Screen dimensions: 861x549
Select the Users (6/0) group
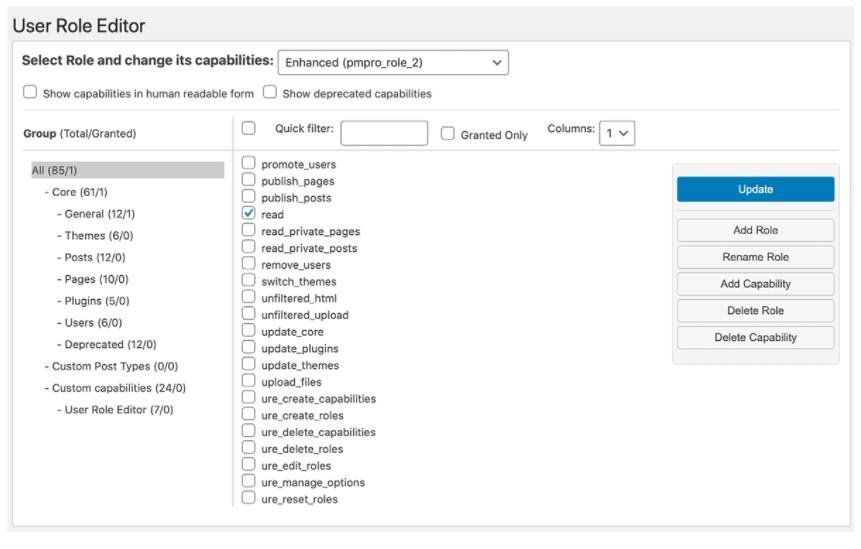click(90, 323)
